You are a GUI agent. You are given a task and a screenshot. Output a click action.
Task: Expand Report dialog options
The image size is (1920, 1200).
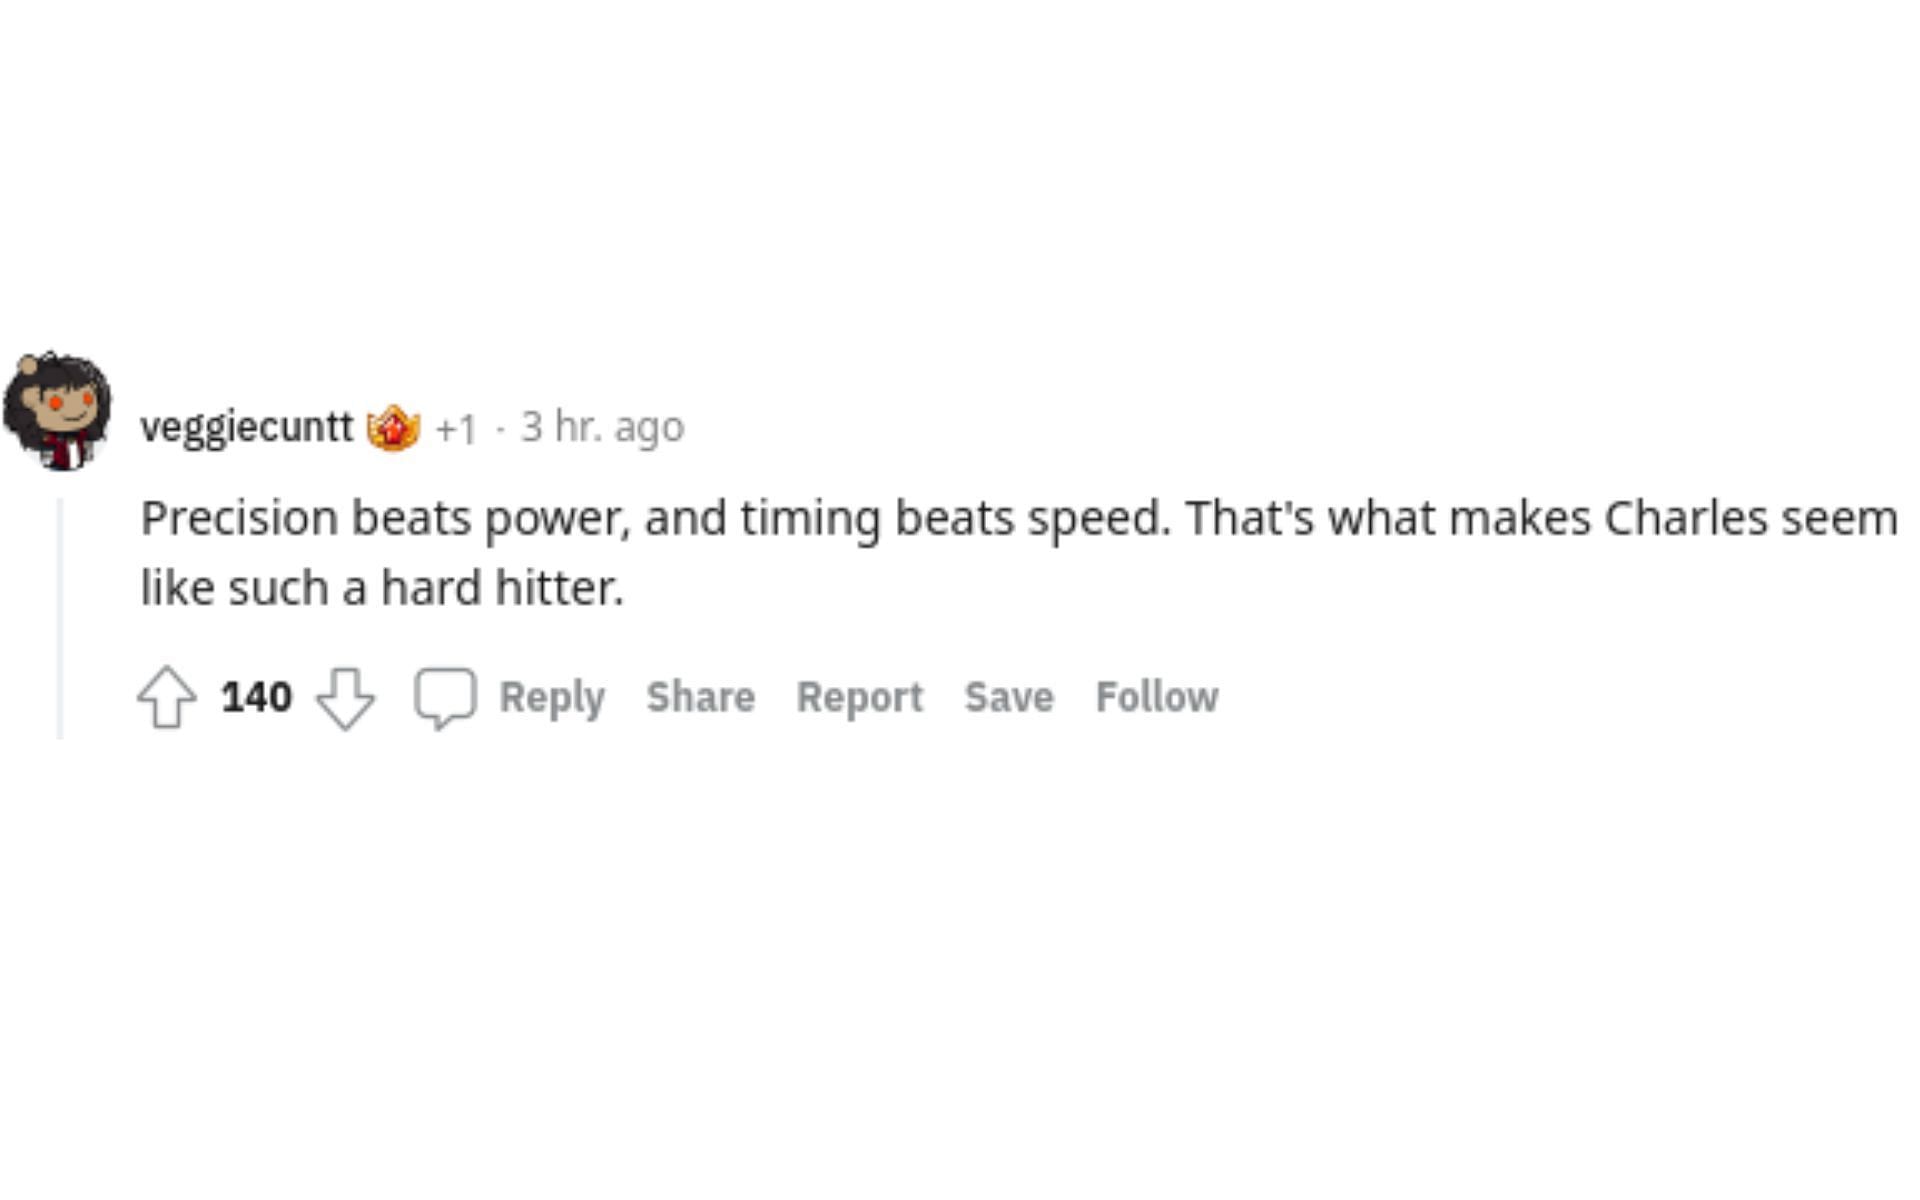tap(858, 697)
